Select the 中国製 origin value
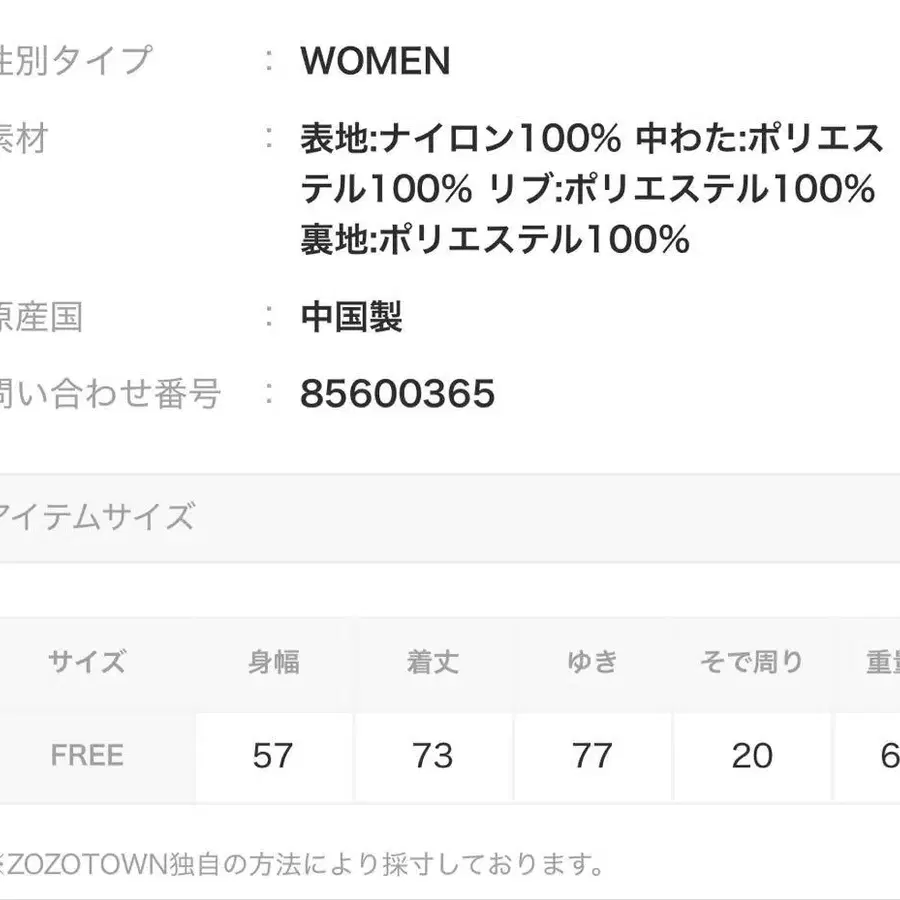The image size is (900, 900). [351, 318]
